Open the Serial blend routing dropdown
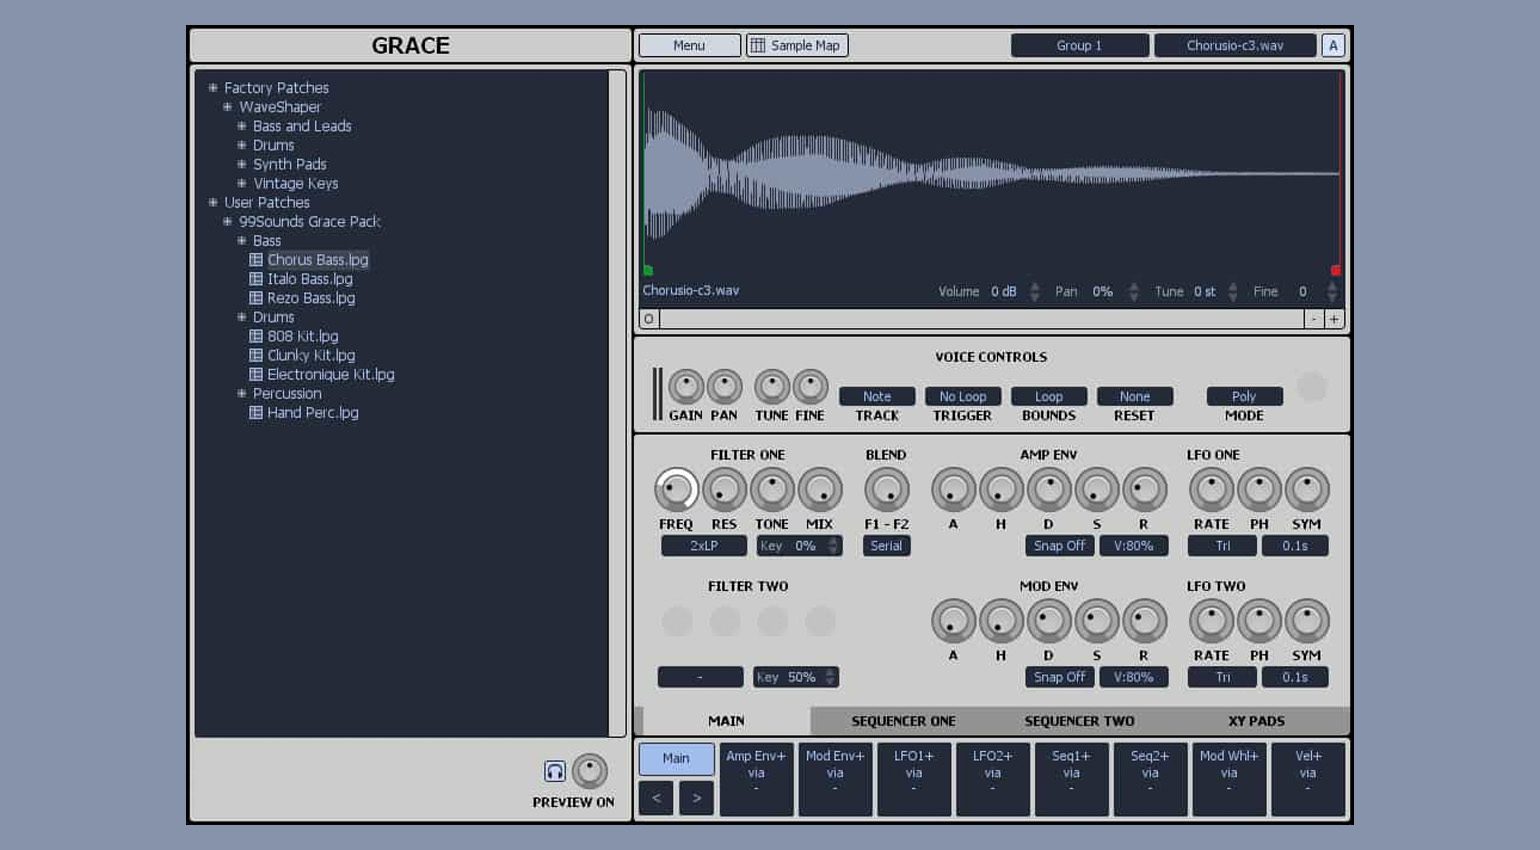This screenshot has height=850, width=1540. coord(886,546)
